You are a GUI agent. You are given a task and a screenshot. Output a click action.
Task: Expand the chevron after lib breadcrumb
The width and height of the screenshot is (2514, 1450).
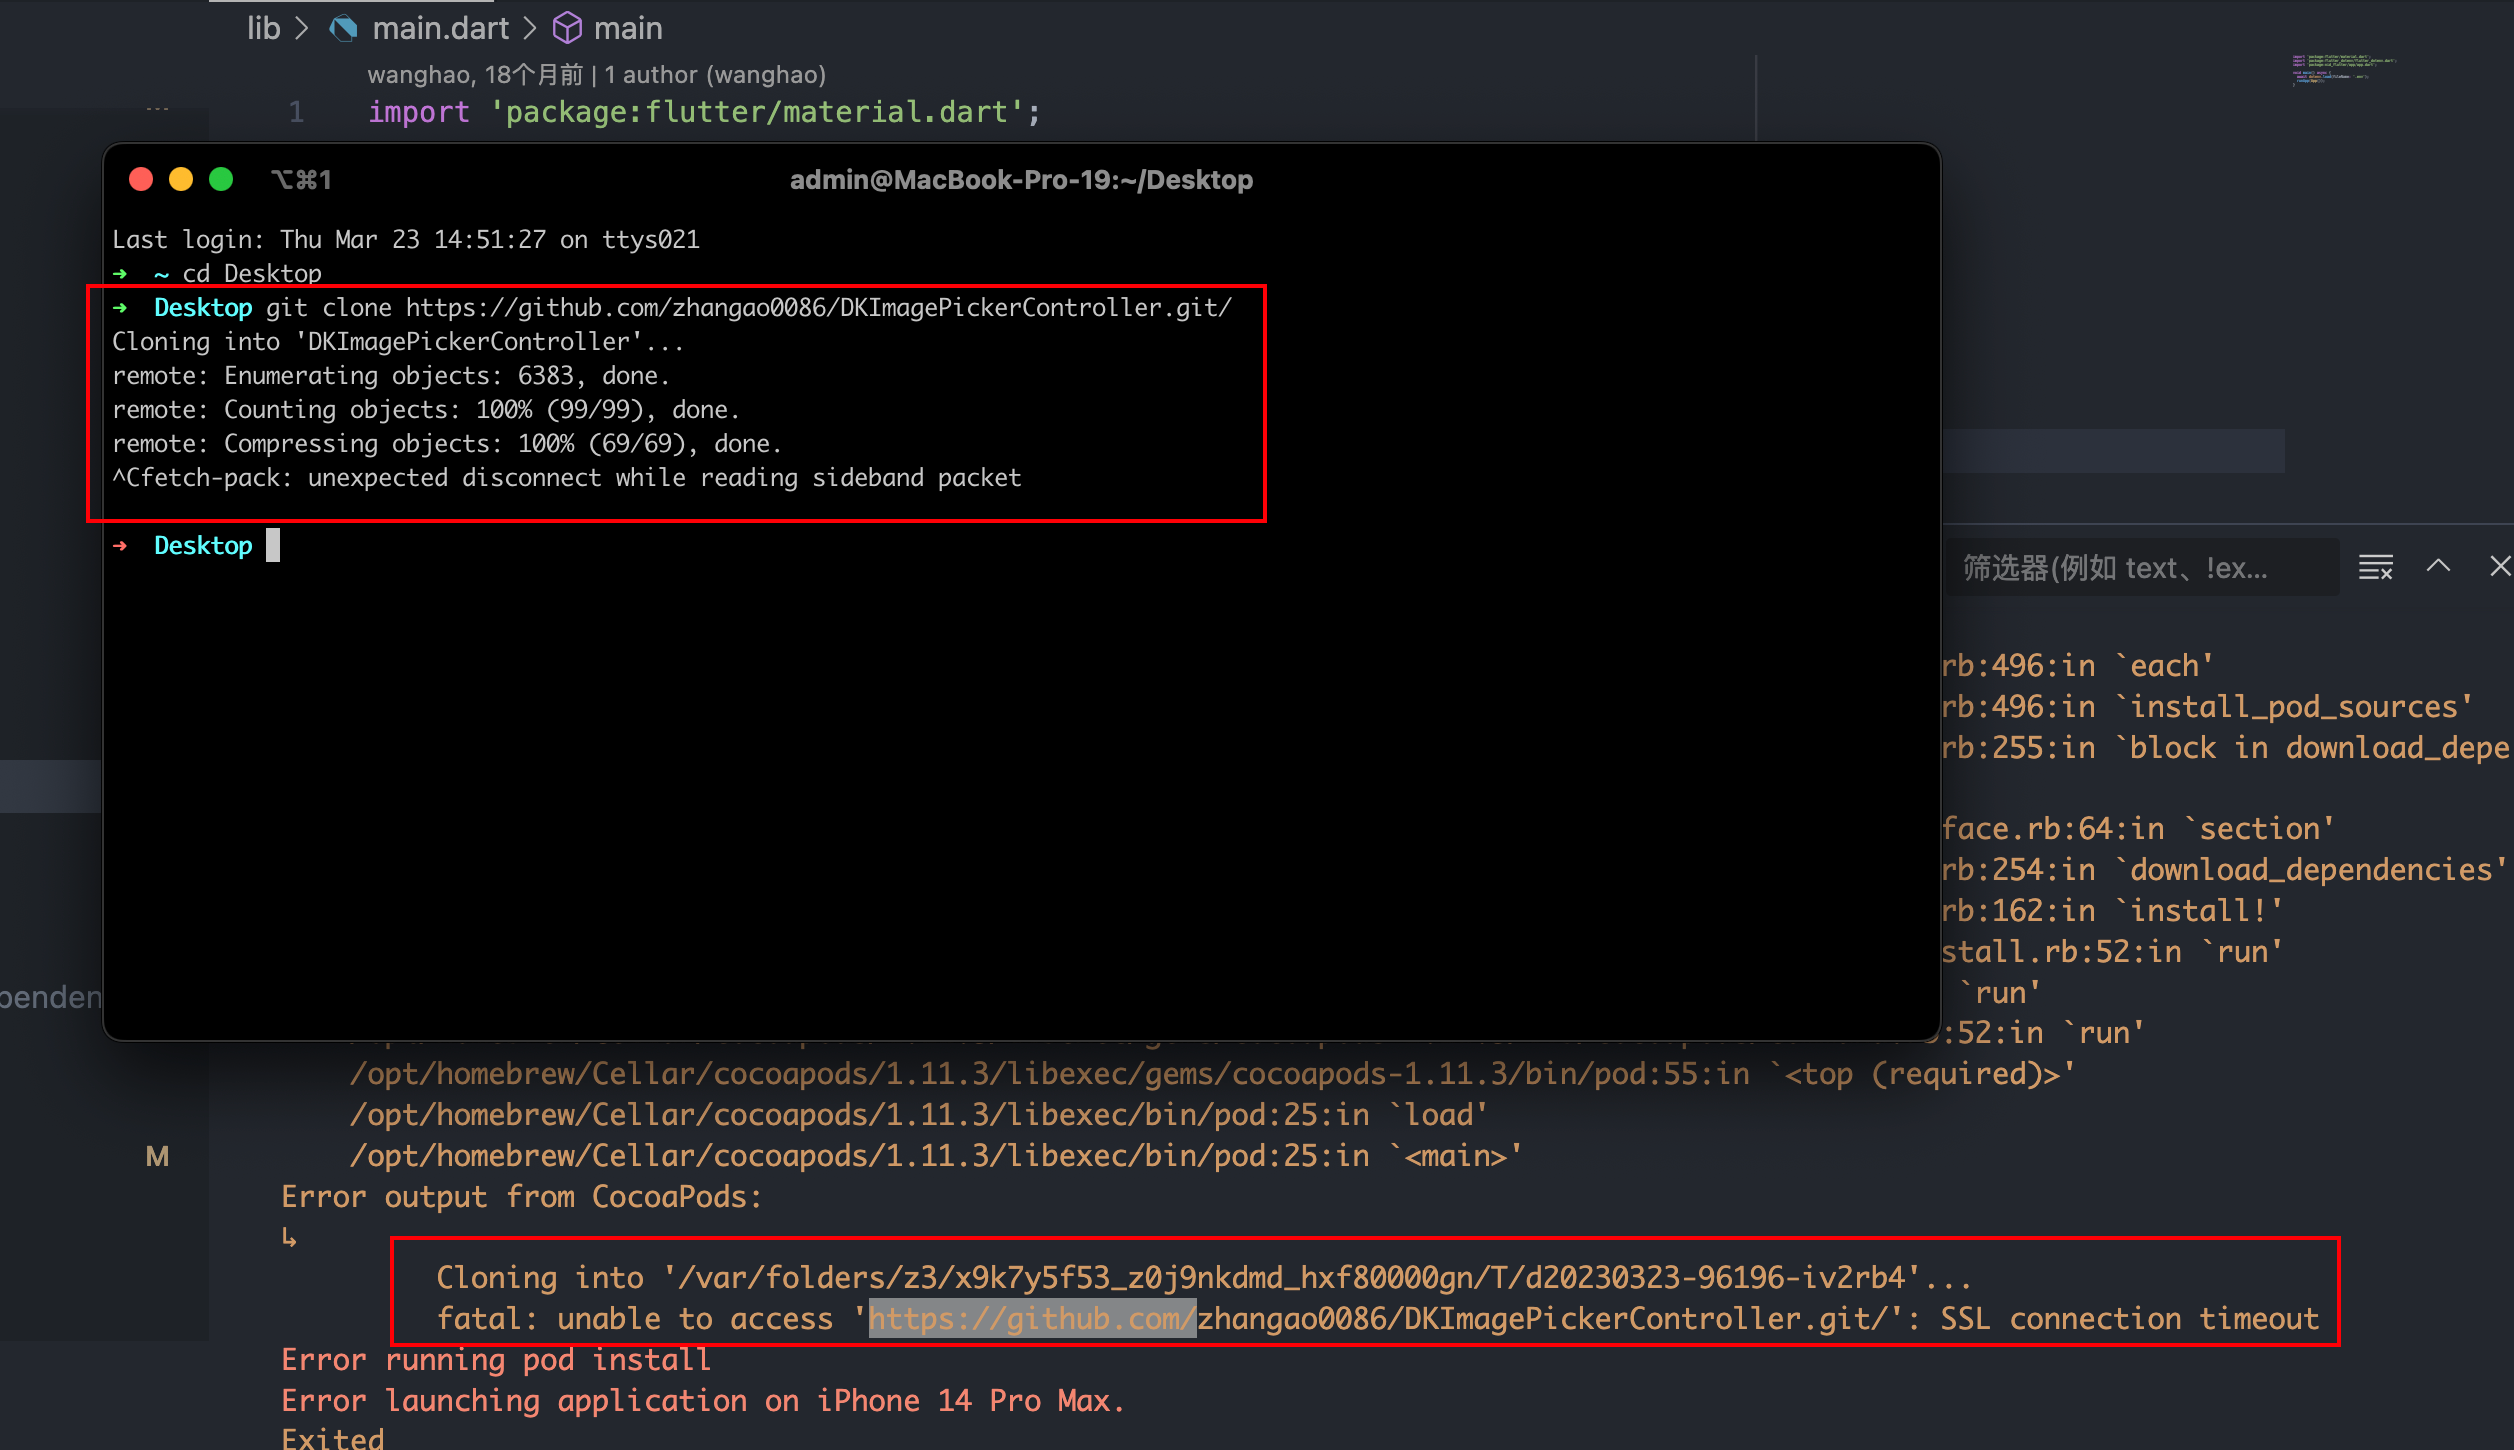[302, 28]
